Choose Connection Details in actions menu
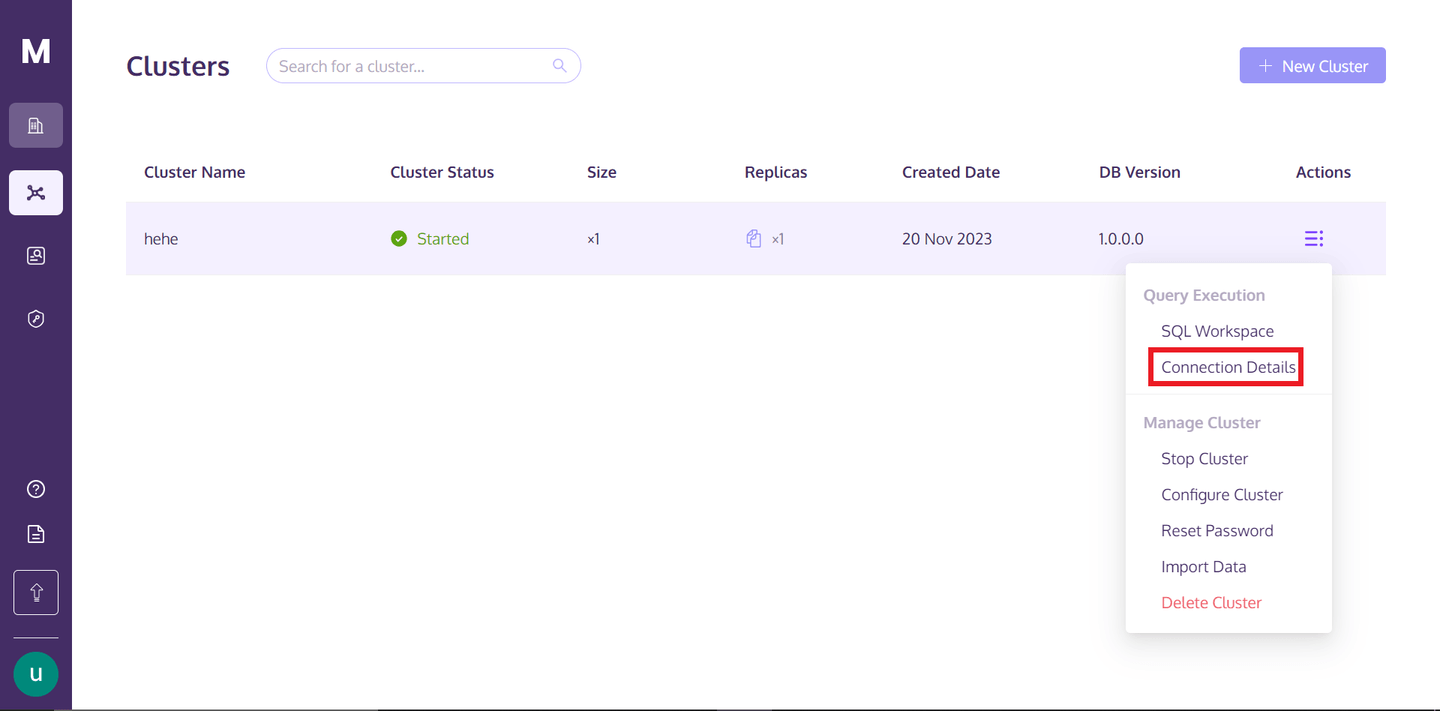 1228,367
